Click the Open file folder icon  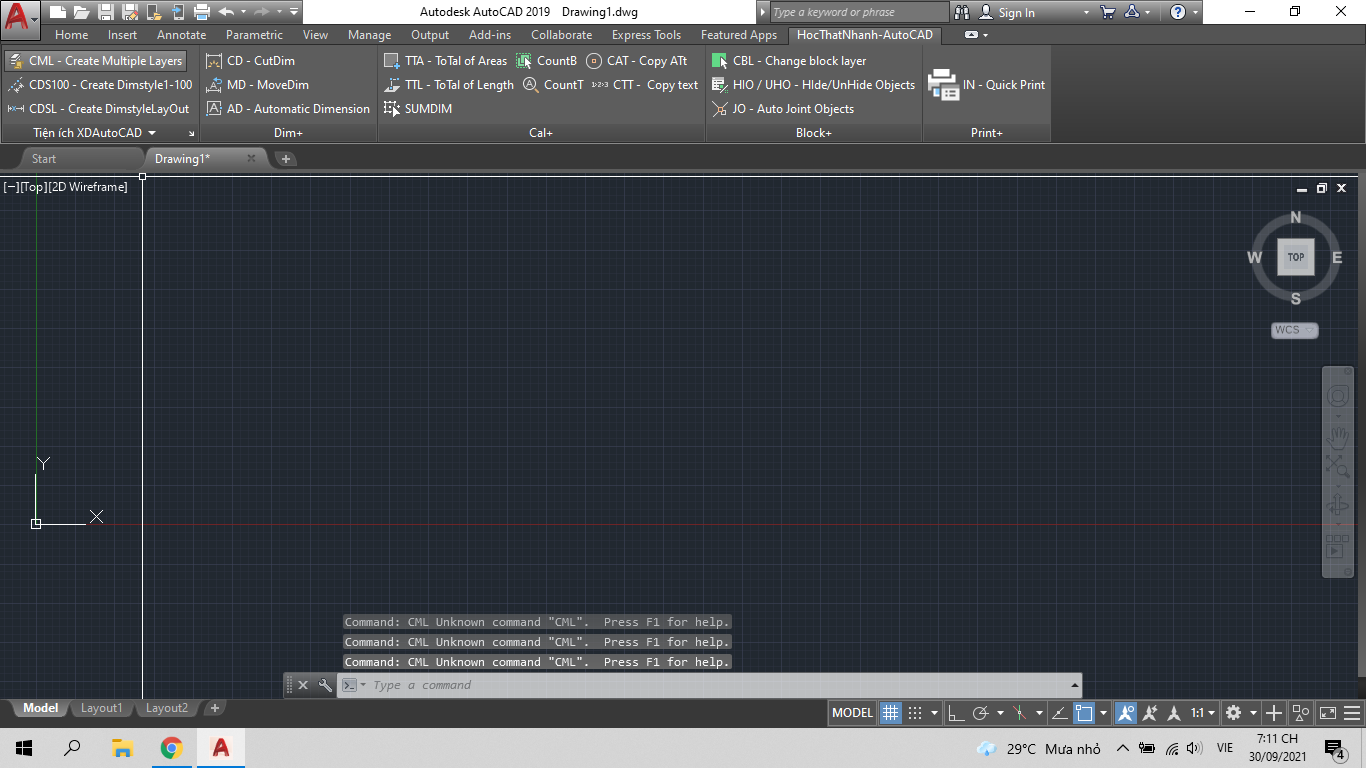[81, 12]
